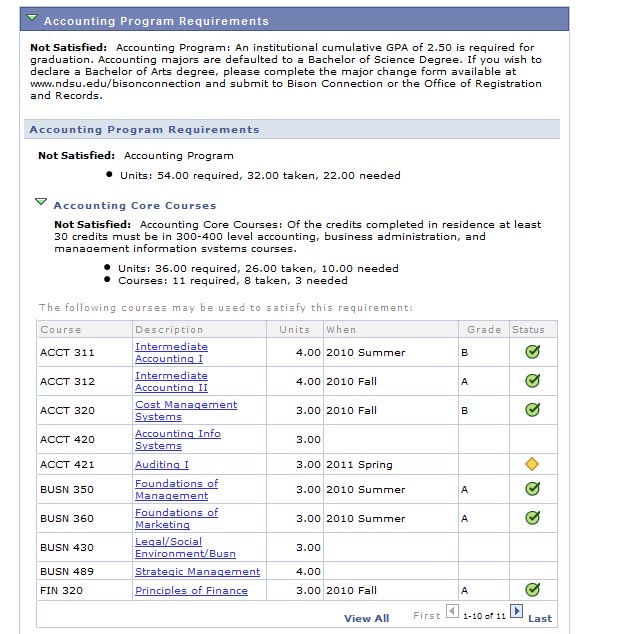Click the green checkmark status for ACCT 311
640x634 pixels.
click(x=532, y=352)
